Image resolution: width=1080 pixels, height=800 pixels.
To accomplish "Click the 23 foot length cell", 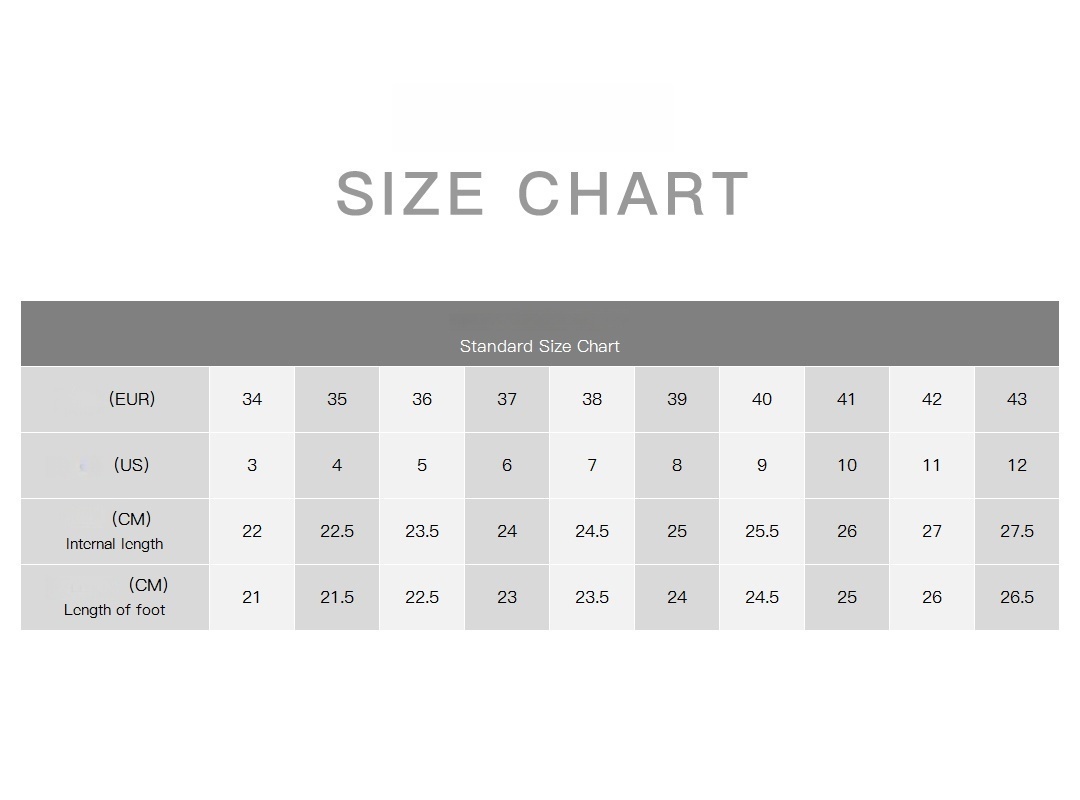I will pos(507,597).
